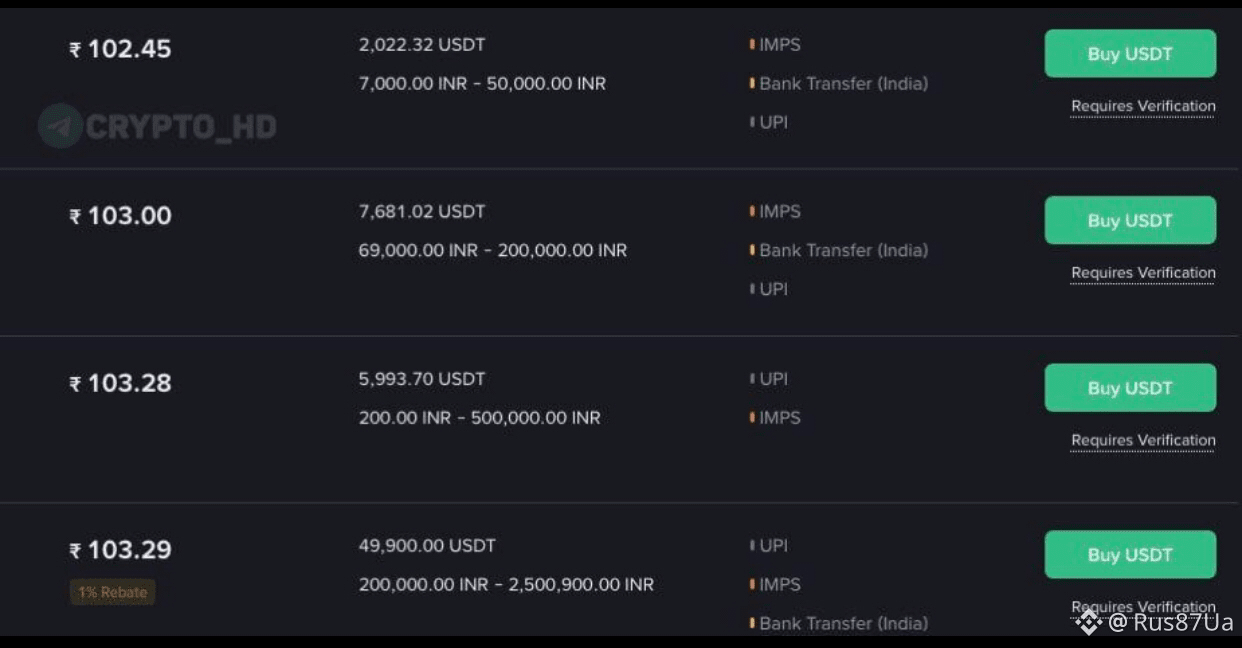Click the 1% Rebate badge
This screenshot has height=648, width=1242.
pos(112,592)
